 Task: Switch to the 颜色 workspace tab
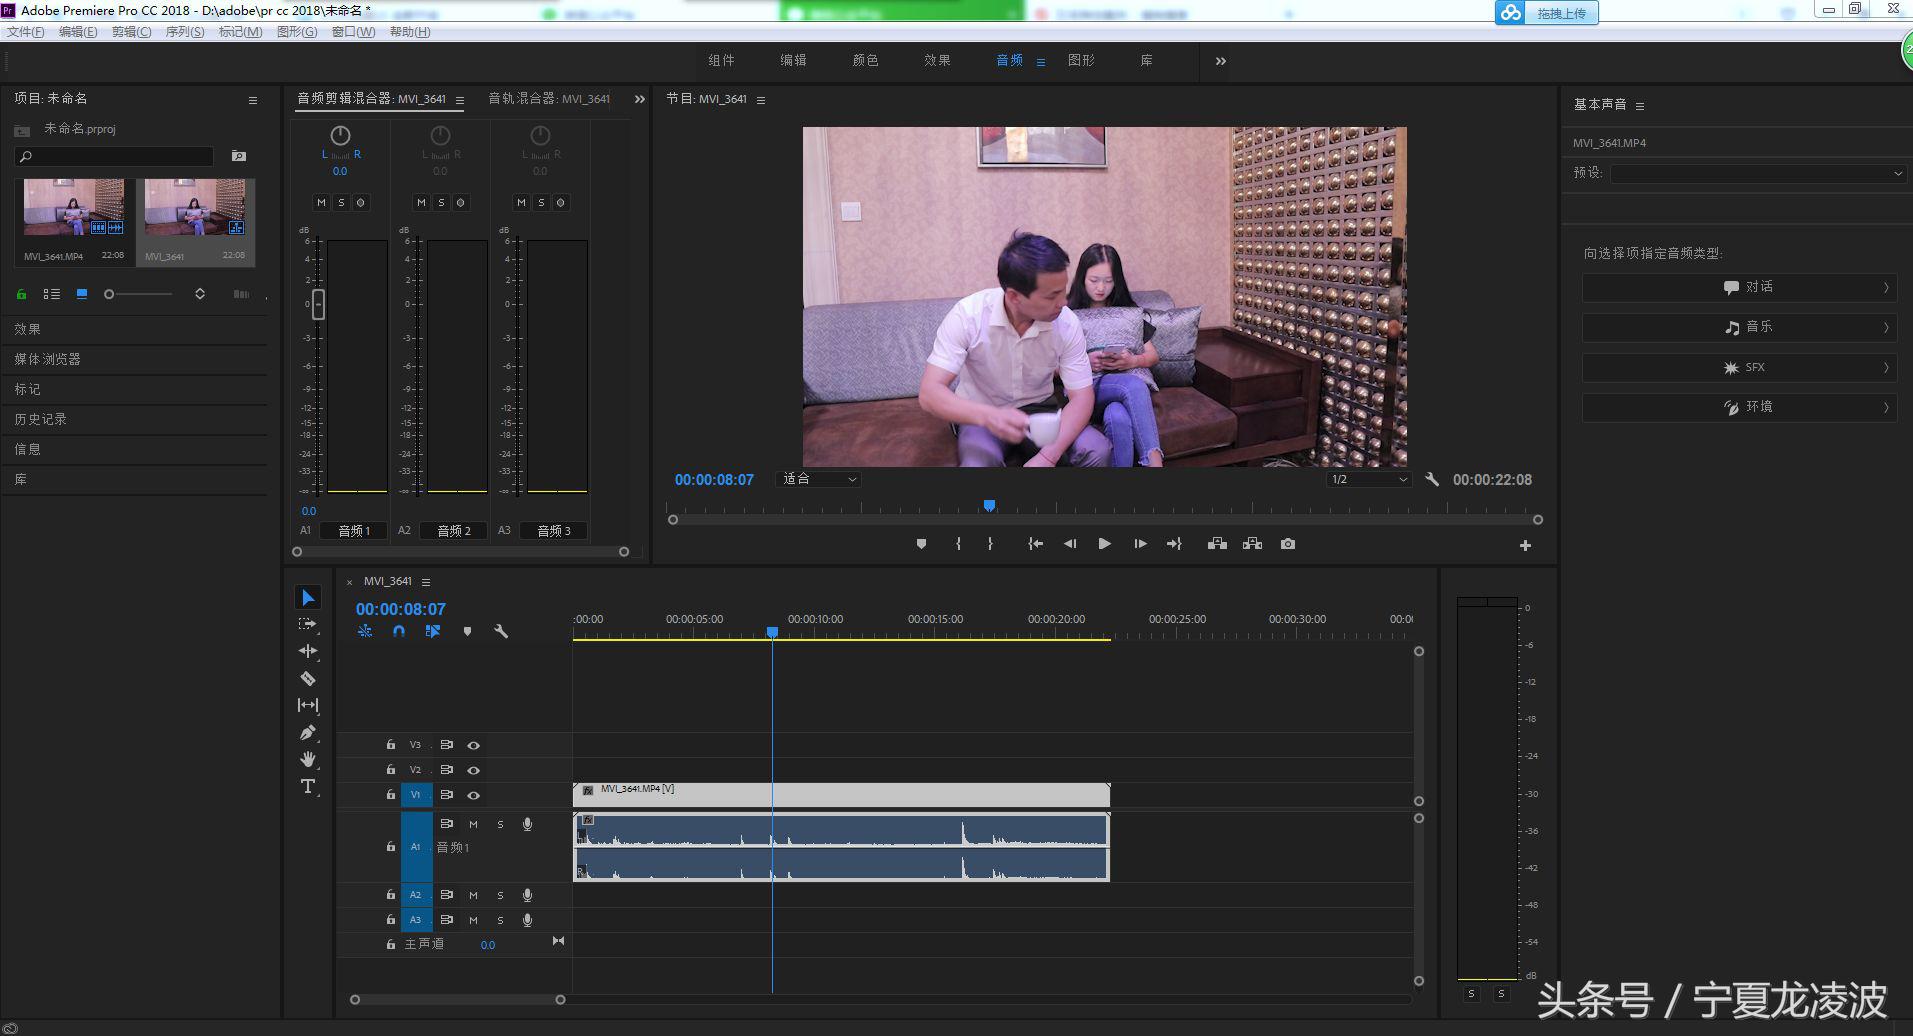click(866, 60)
